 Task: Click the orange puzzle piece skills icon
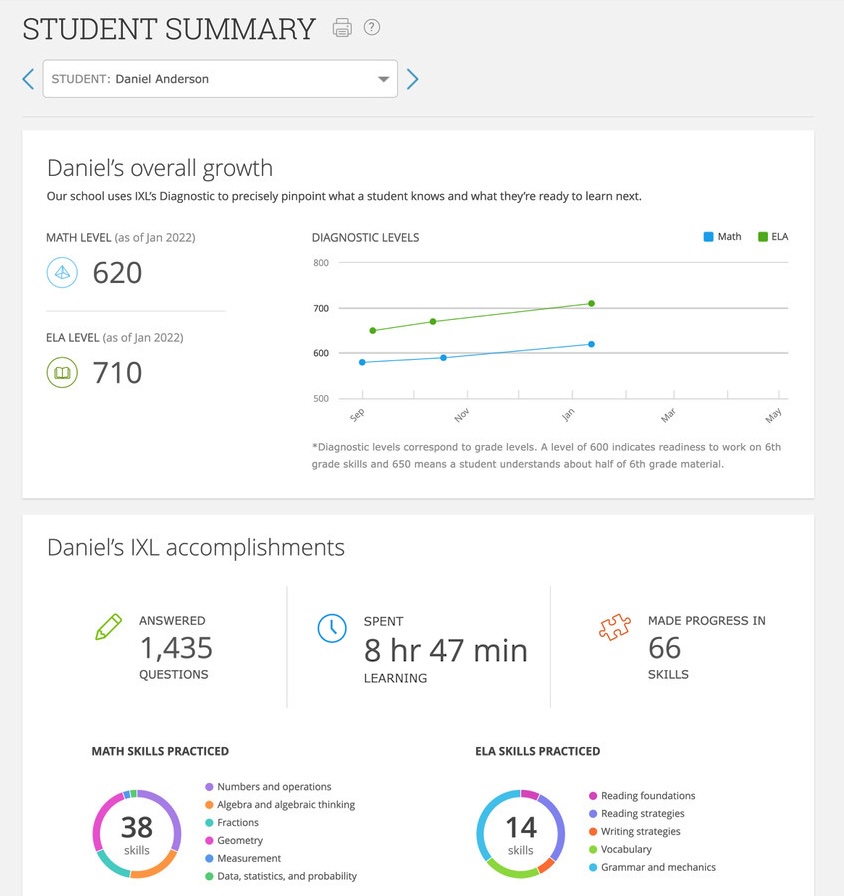point(615,627)
